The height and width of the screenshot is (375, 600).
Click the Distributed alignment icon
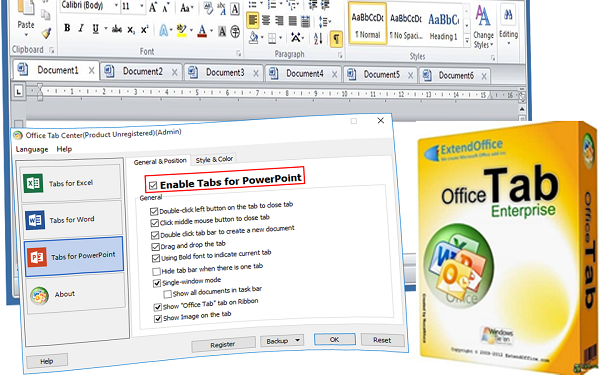(x=305, y=21)
